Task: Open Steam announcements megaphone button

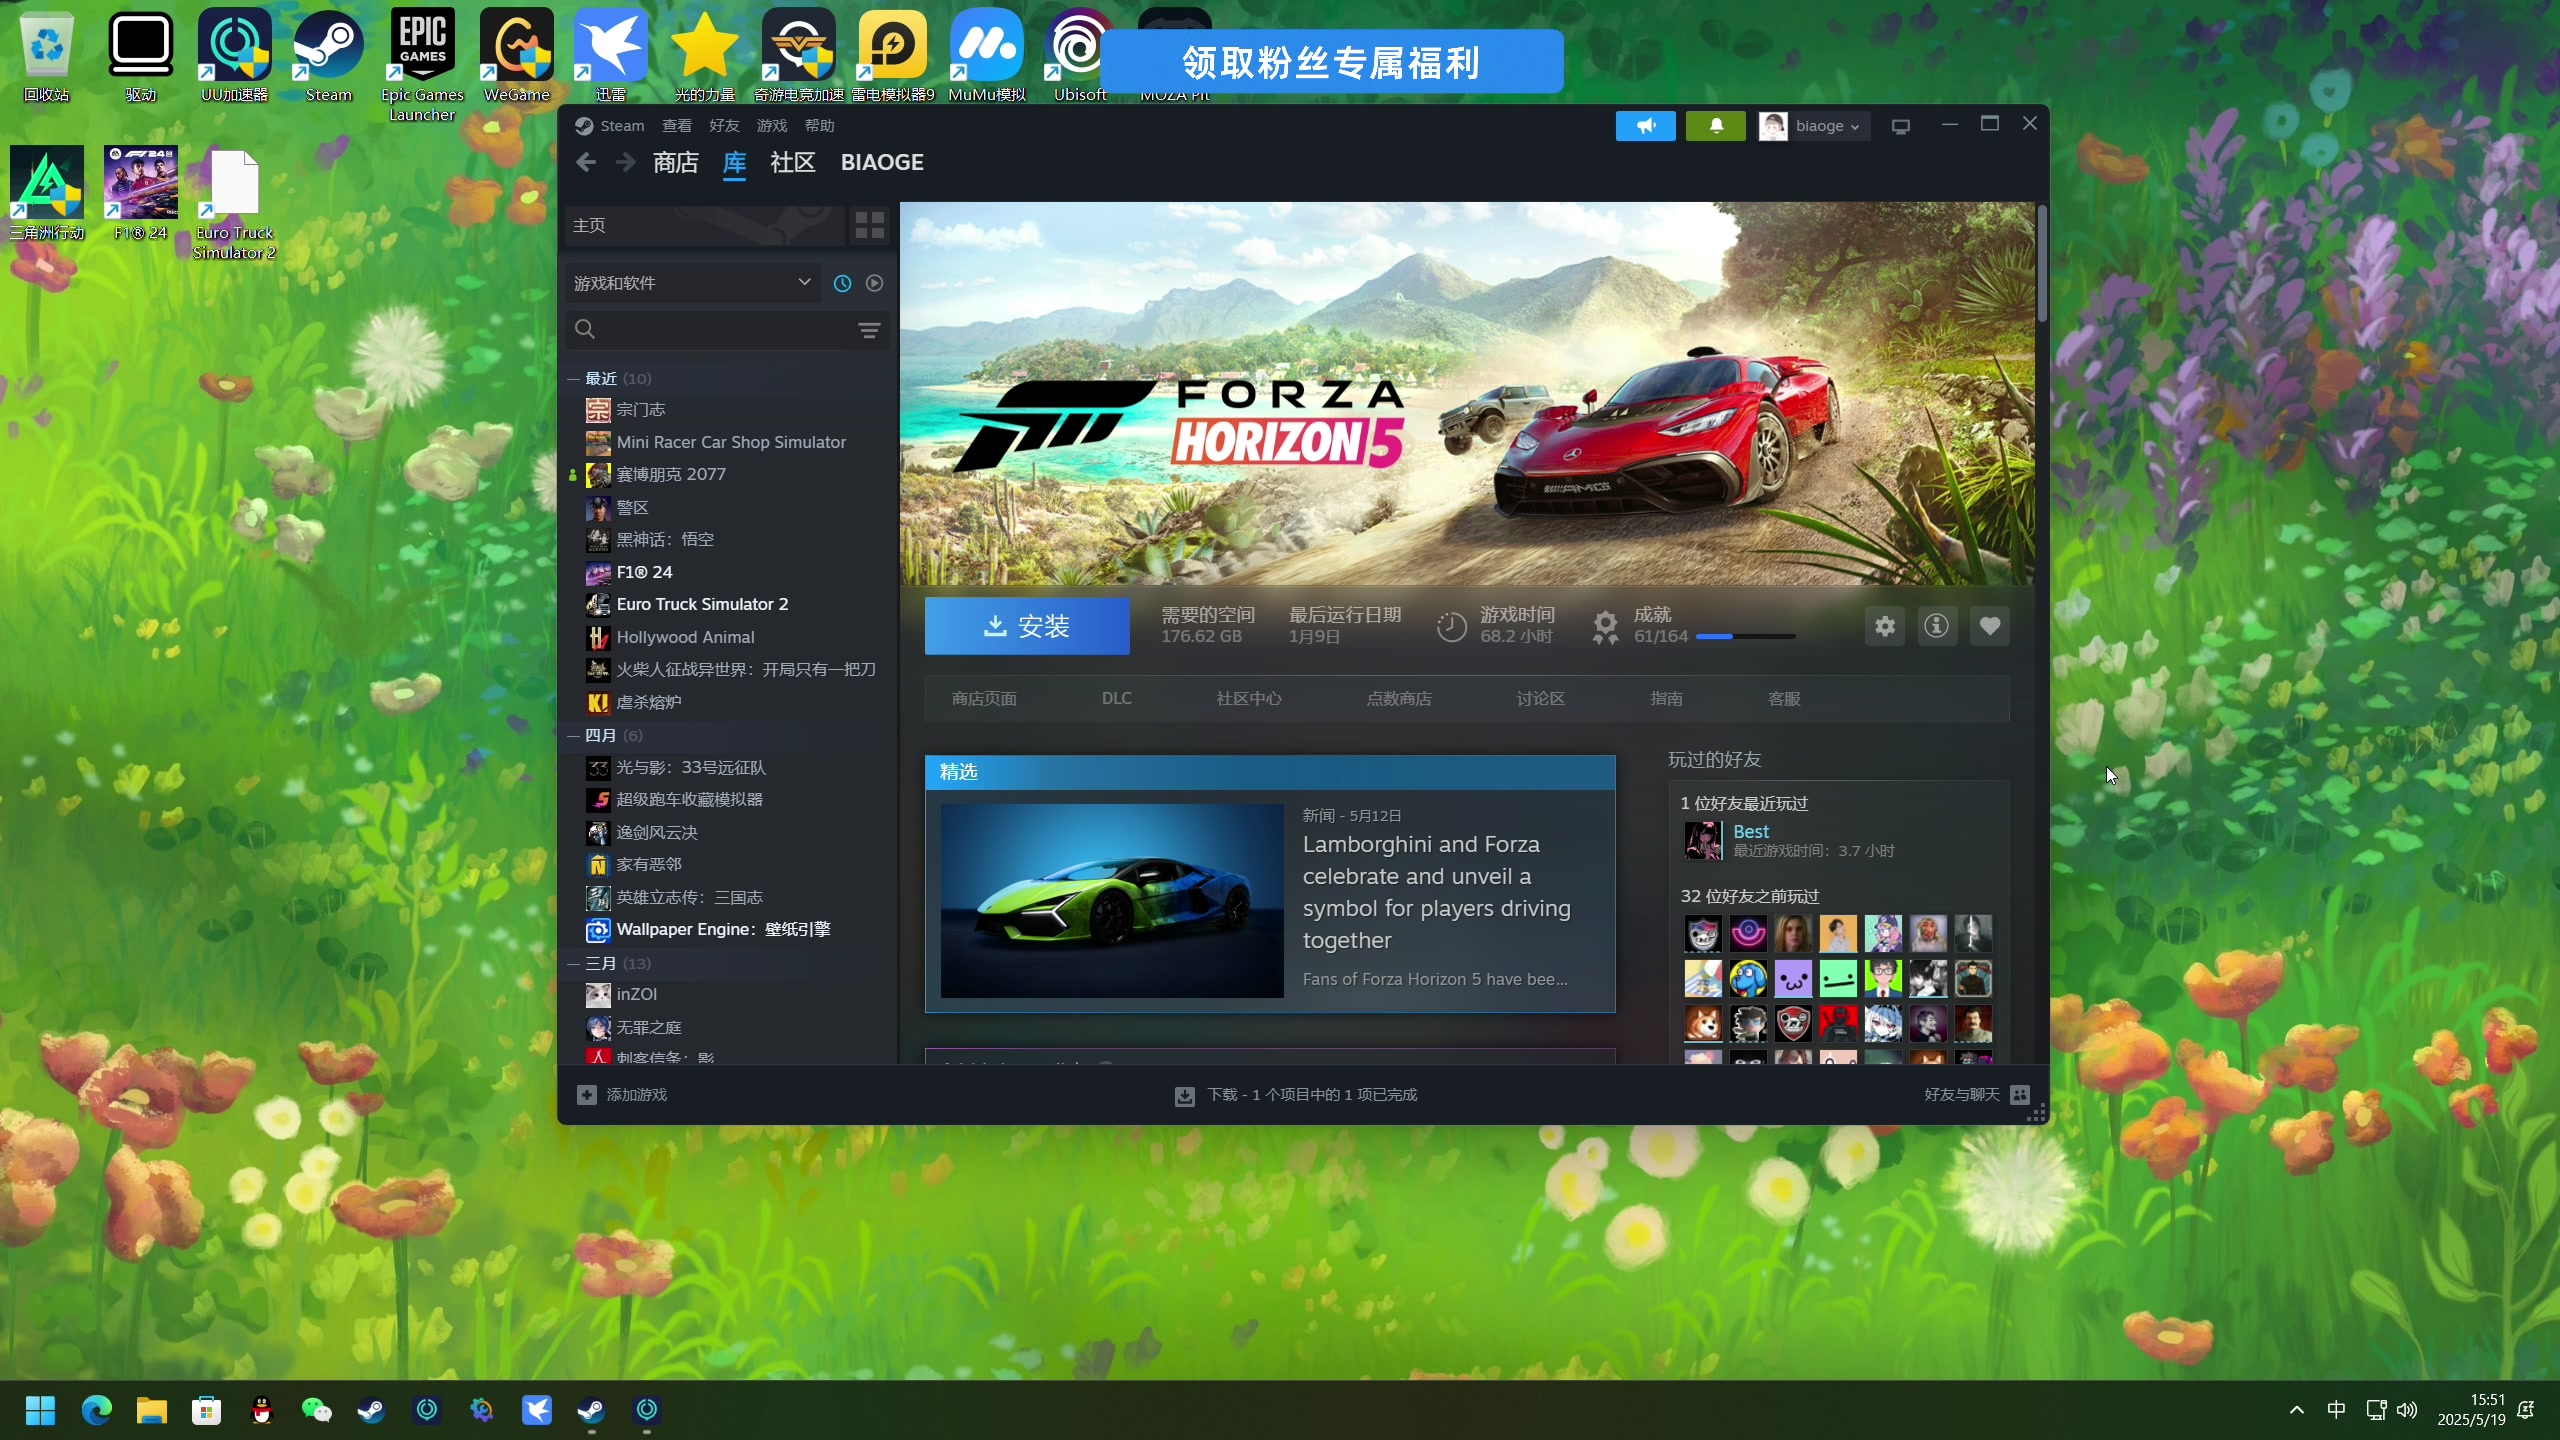Action: click(1645, 126)
